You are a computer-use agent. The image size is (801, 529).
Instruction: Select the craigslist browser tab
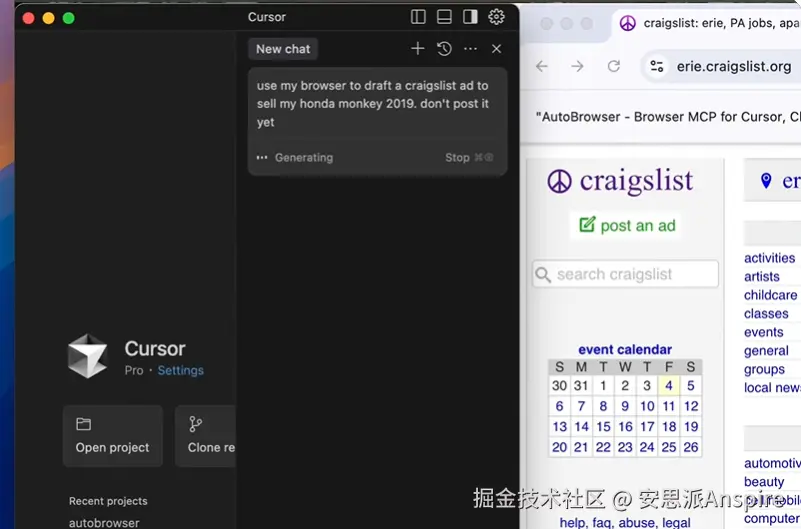click(708, 23)
